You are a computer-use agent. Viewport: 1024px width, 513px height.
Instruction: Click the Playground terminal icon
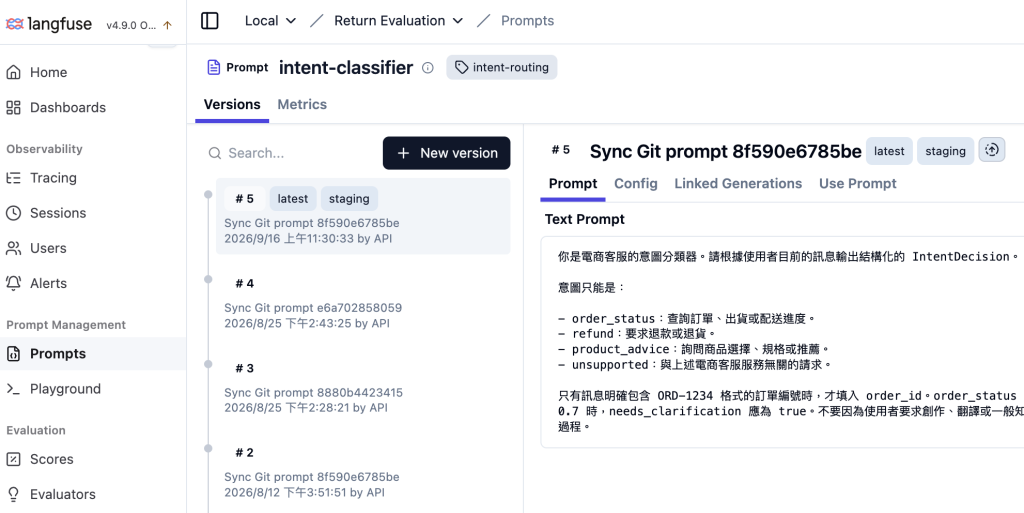[13, 389]
